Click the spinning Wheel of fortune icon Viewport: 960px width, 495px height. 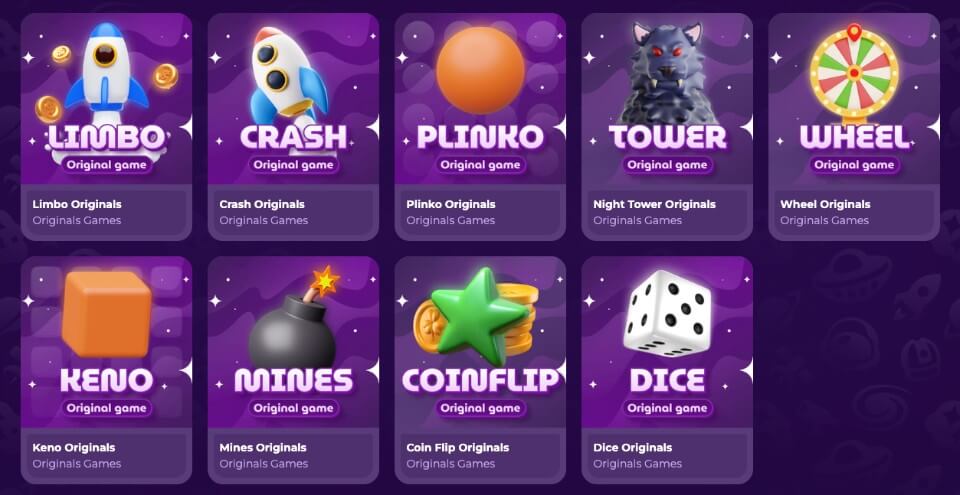854,72
